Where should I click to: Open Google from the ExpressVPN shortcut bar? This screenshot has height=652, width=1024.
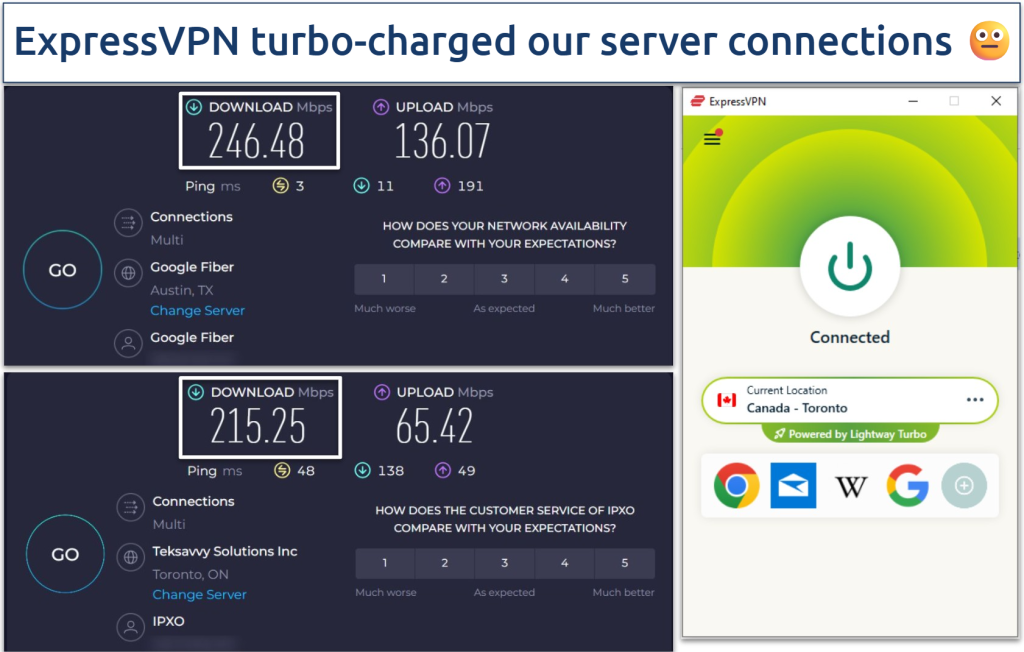click(x=907, y=485)
